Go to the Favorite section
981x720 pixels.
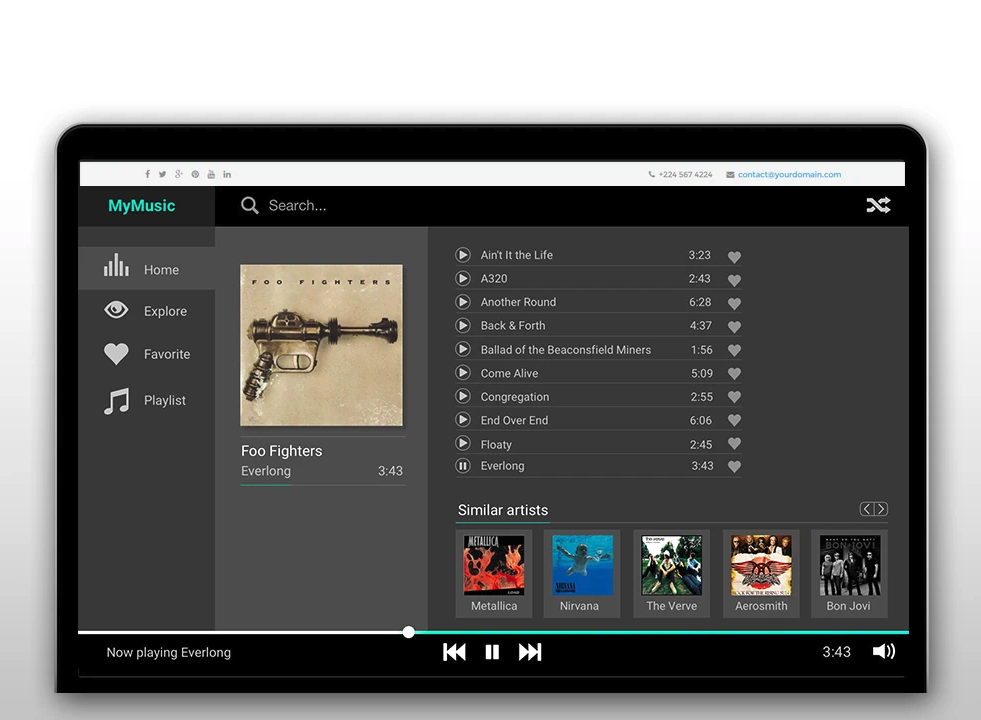[146, 354]
